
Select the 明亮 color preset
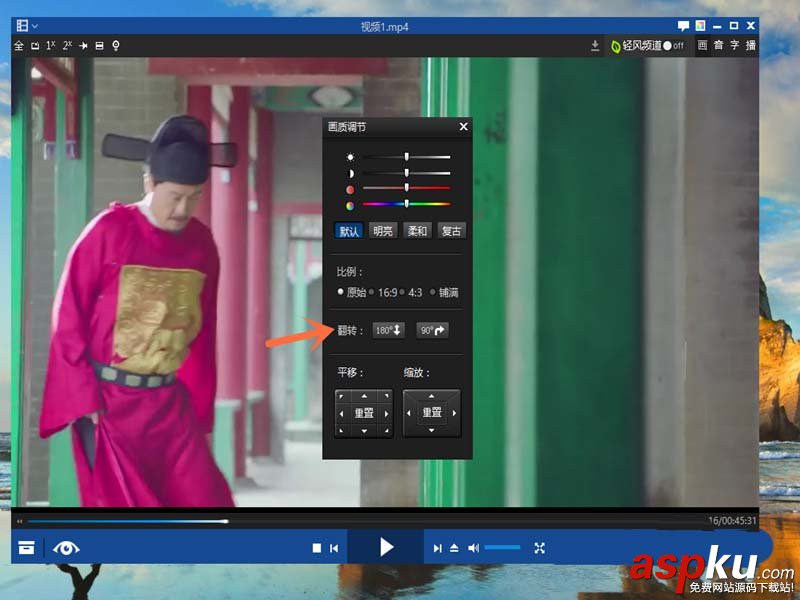tap(381, 230)
